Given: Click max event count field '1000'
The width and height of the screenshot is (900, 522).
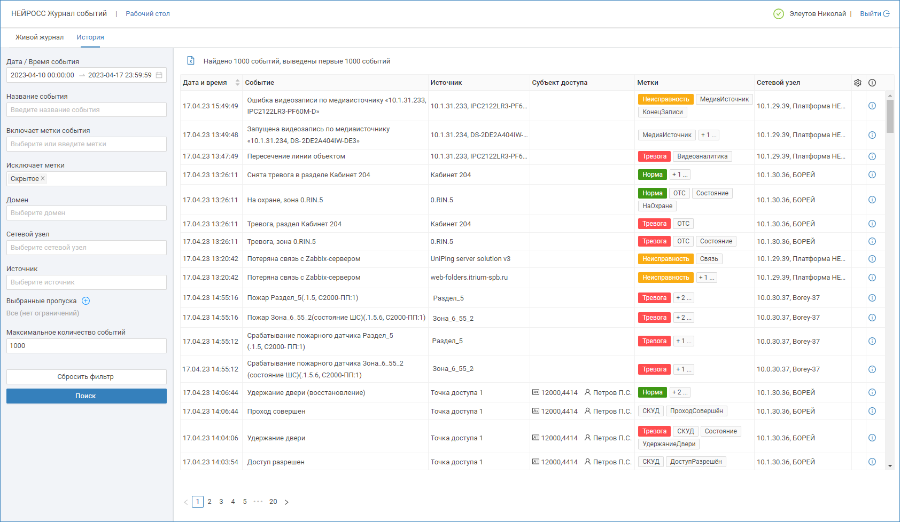Looking at the screenshot, I should pyautogui.click(x=87, y=346).
